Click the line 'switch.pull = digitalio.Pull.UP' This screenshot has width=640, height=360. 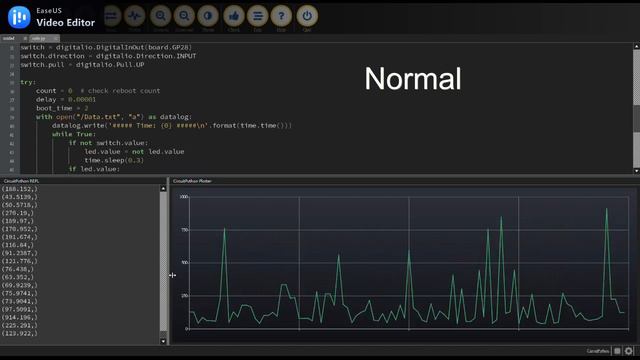pos(82,64)
